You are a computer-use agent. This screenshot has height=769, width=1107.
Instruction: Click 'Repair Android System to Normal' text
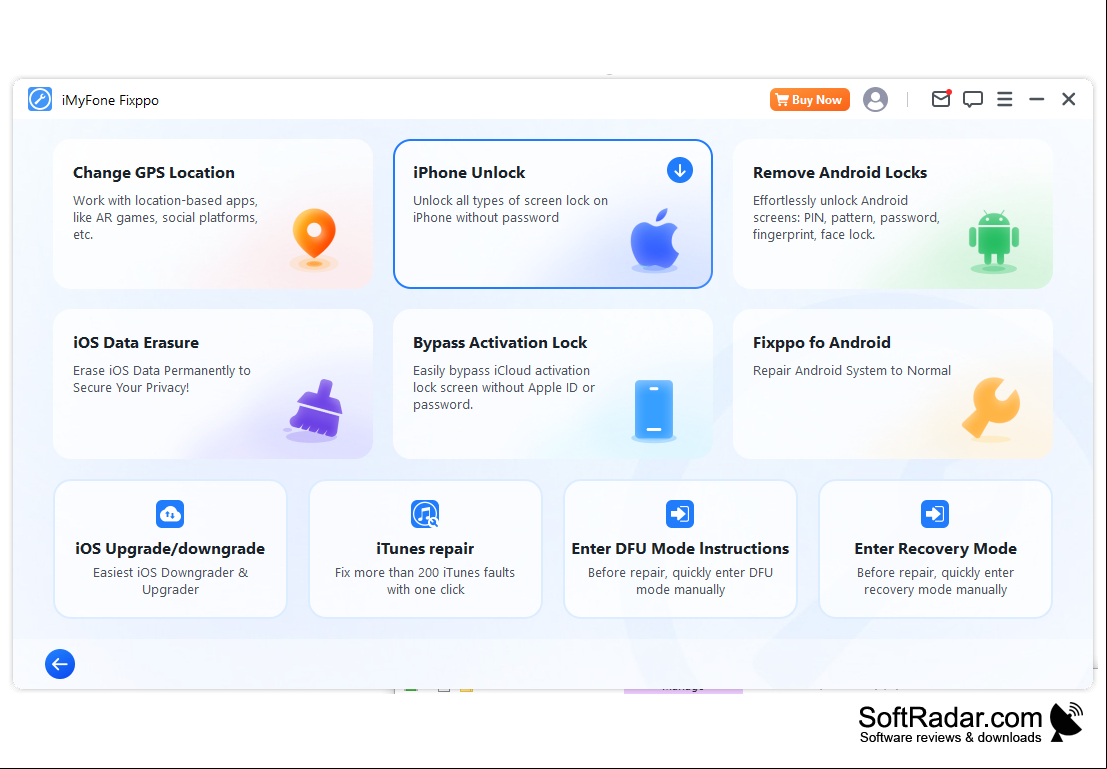coord(851,371)
